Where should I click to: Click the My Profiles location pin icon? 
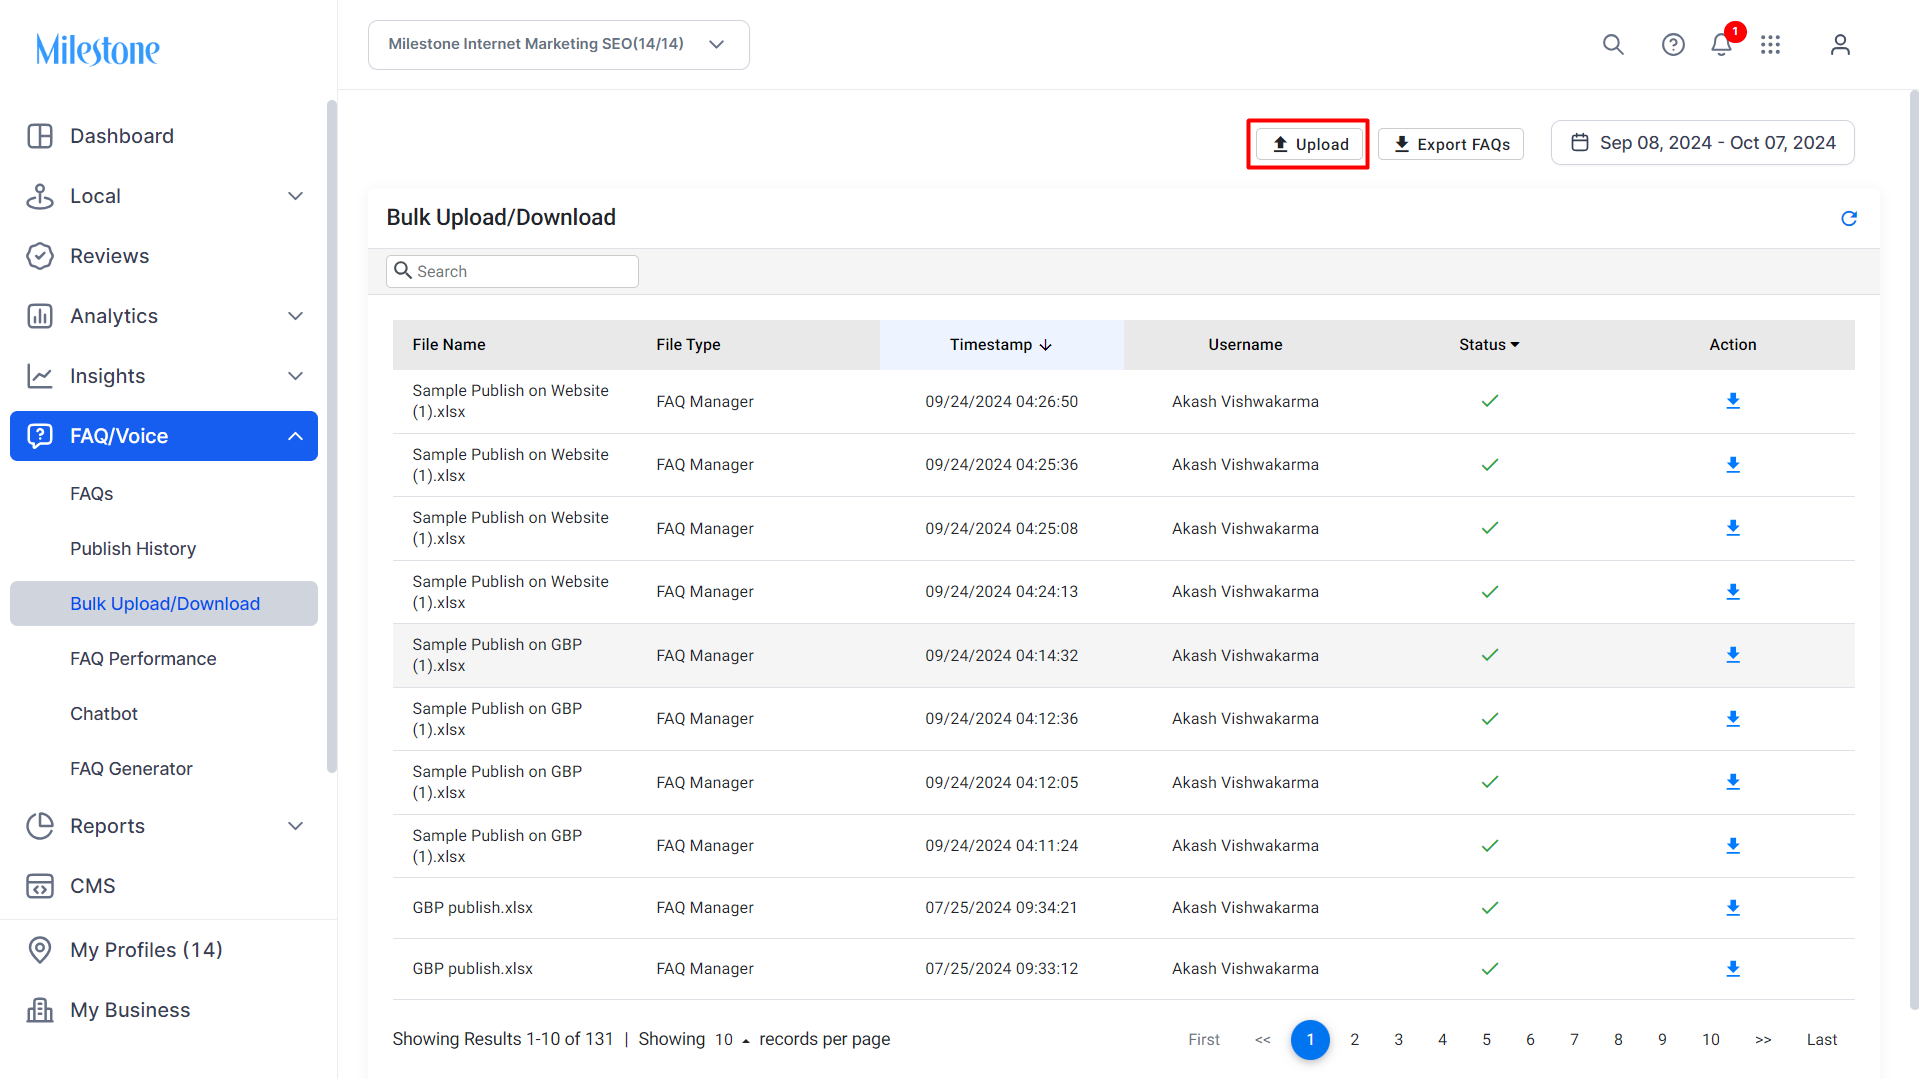(x=40, y=950)
